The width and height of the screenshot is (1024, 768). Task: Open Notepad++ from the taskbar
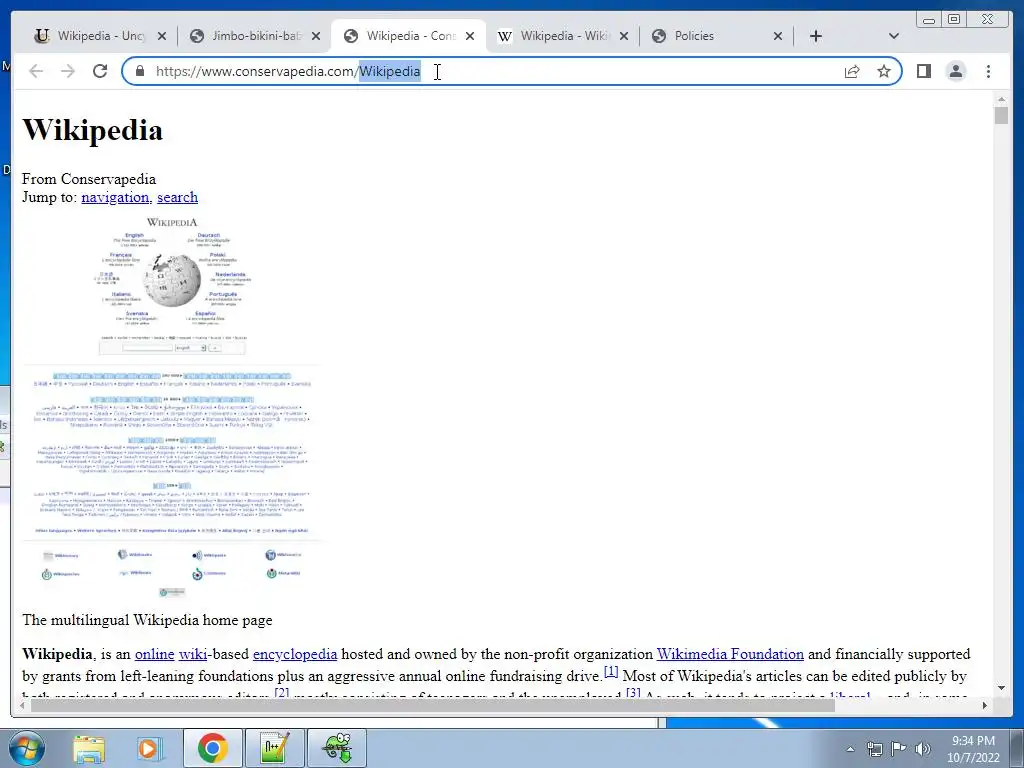point(275,748)
